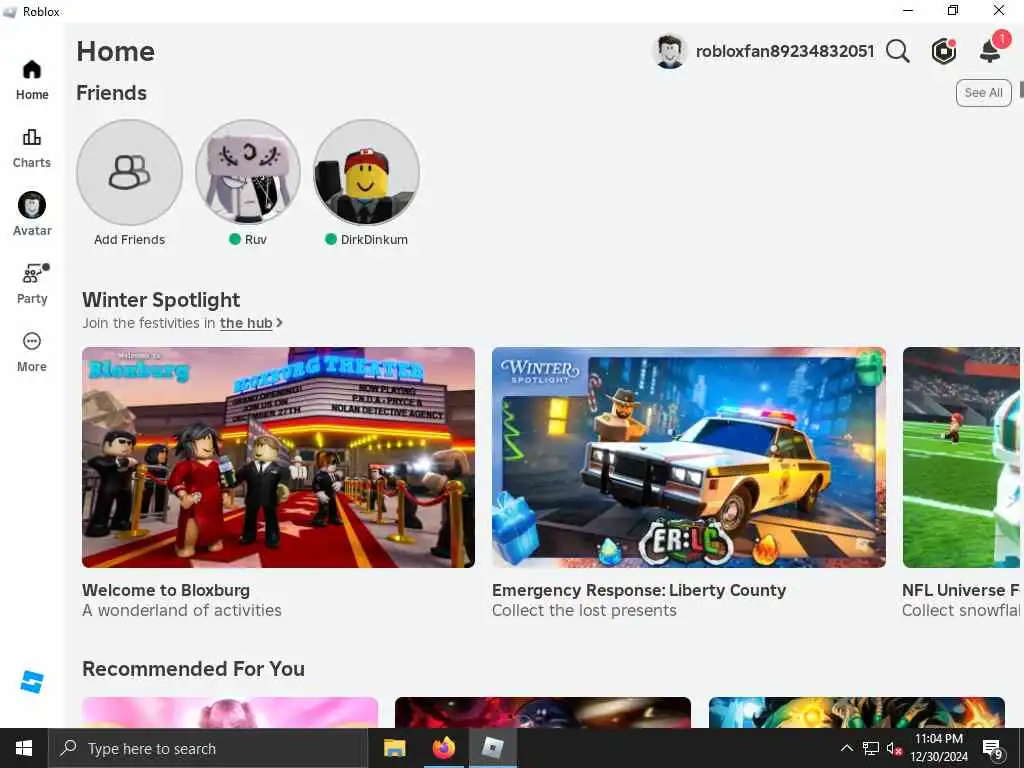Open Emergency Response: Liberty County thumbnail

[x=688, y=457]
